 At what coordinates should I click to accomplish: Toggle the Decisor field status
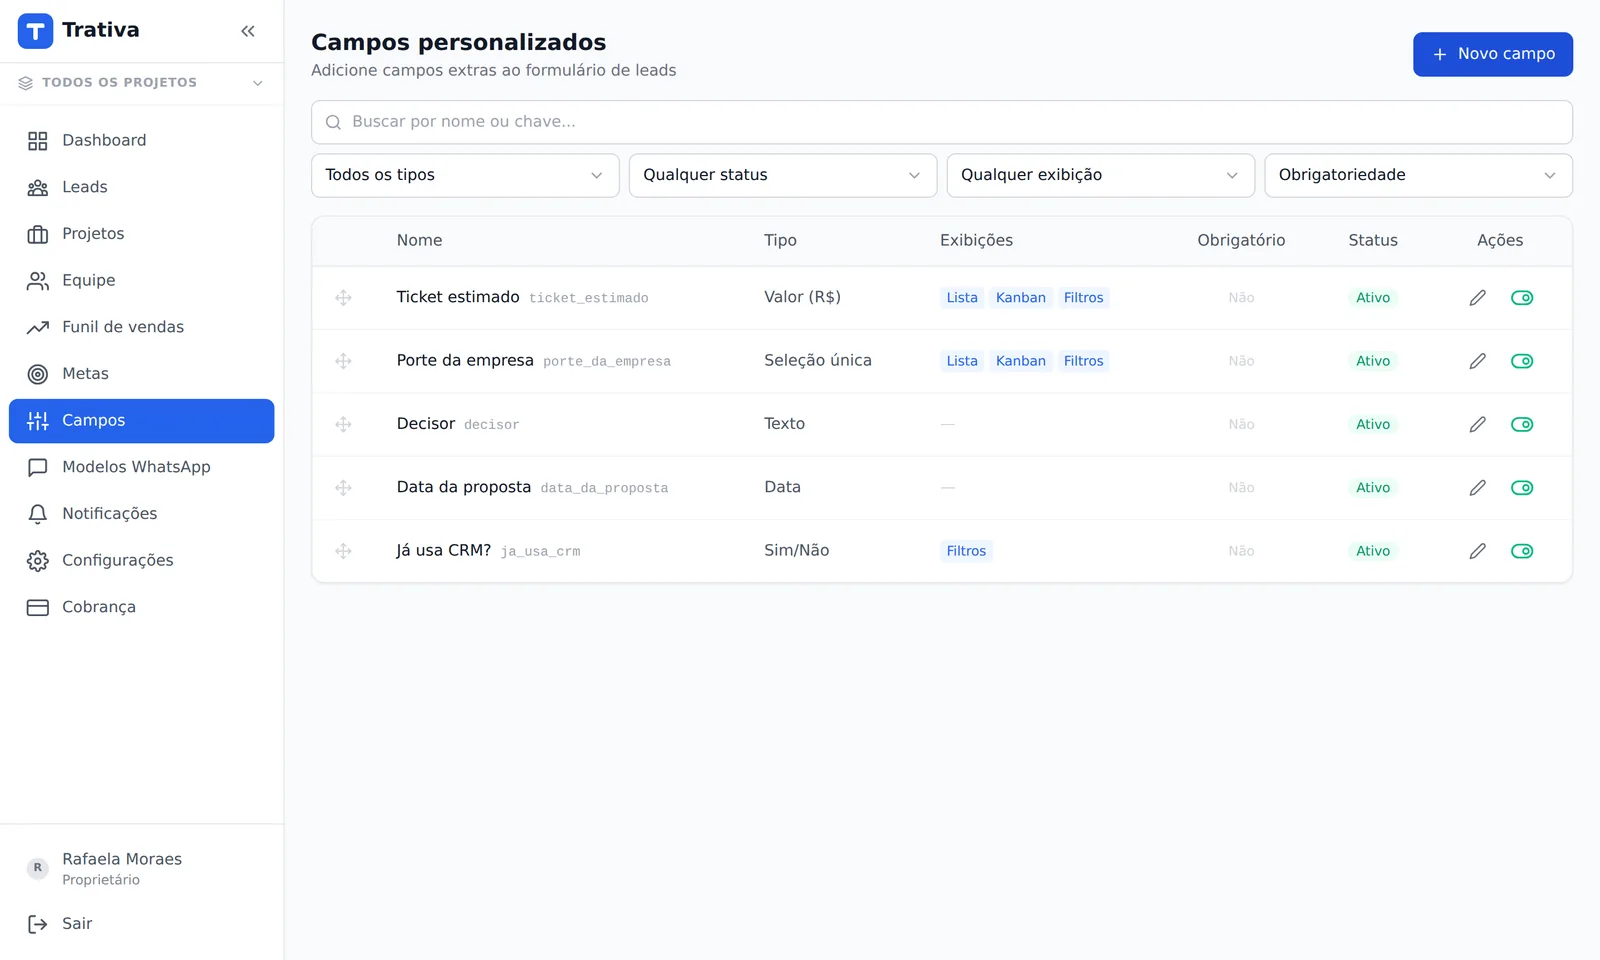(x=1522, y=425)
